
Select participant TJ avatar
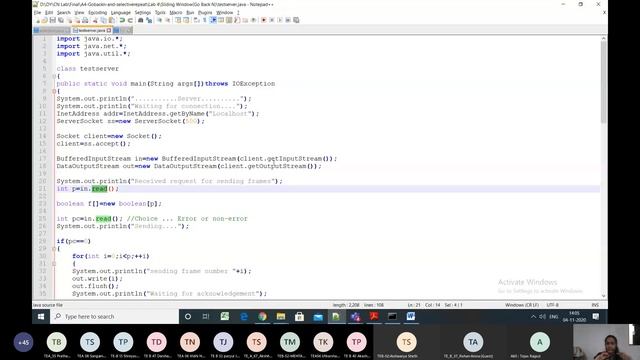tap(223, 342)
